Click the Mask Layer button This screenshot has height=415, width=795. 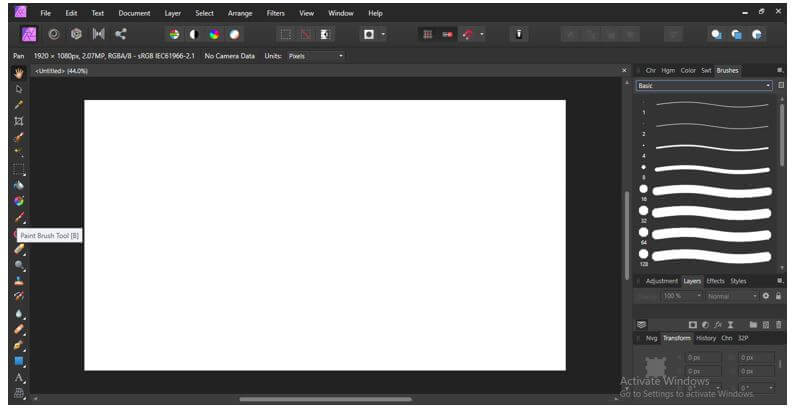pos(693,325)
